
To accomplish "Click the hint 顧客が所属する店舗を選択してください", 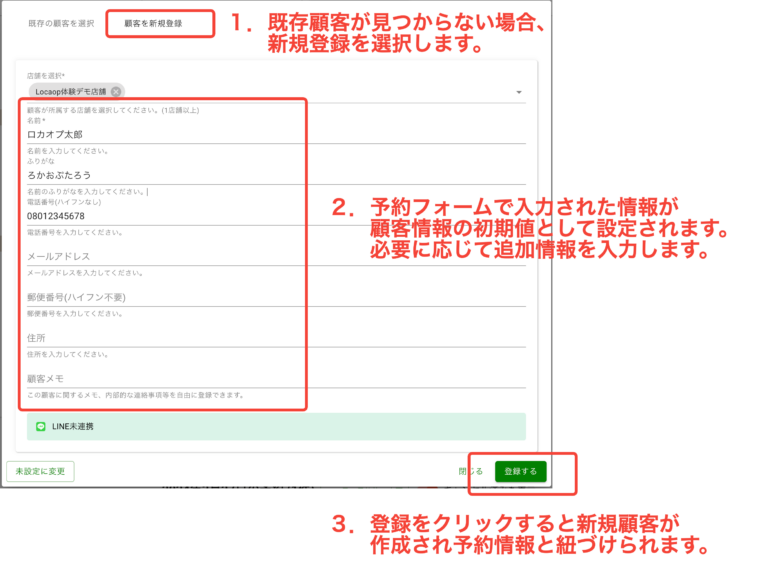I will click(113, 110).
